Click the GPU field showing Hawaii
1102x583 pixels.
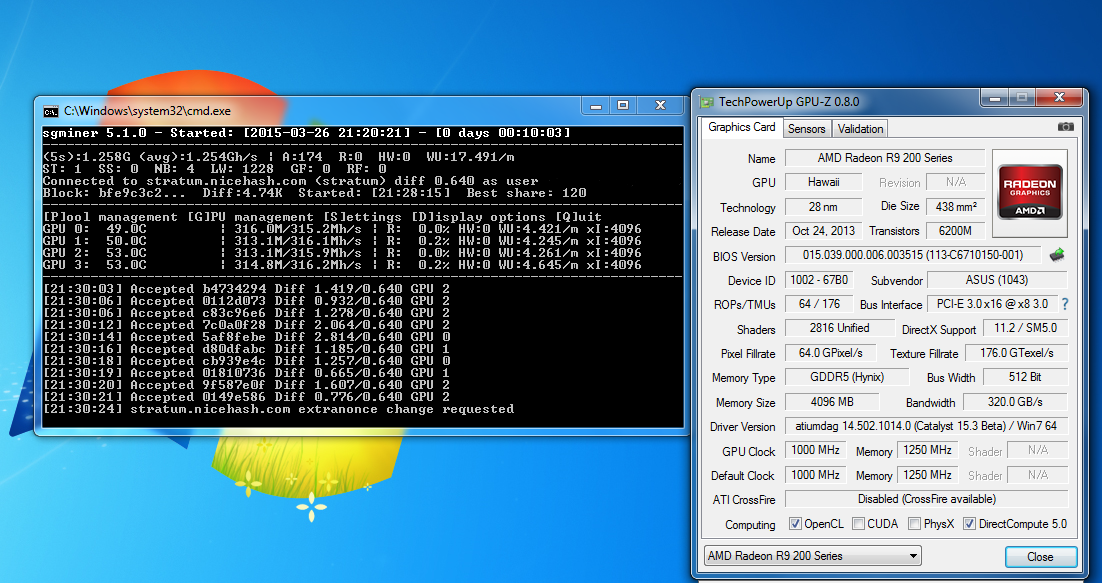[x=824, y=182]
